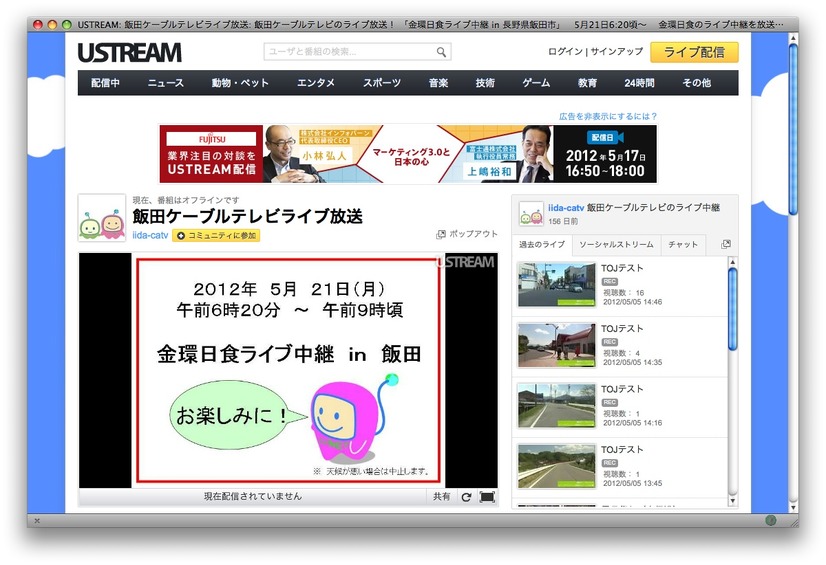Click the popout icon above the player
The image size is (826, 565).
[x=440, y=234]
